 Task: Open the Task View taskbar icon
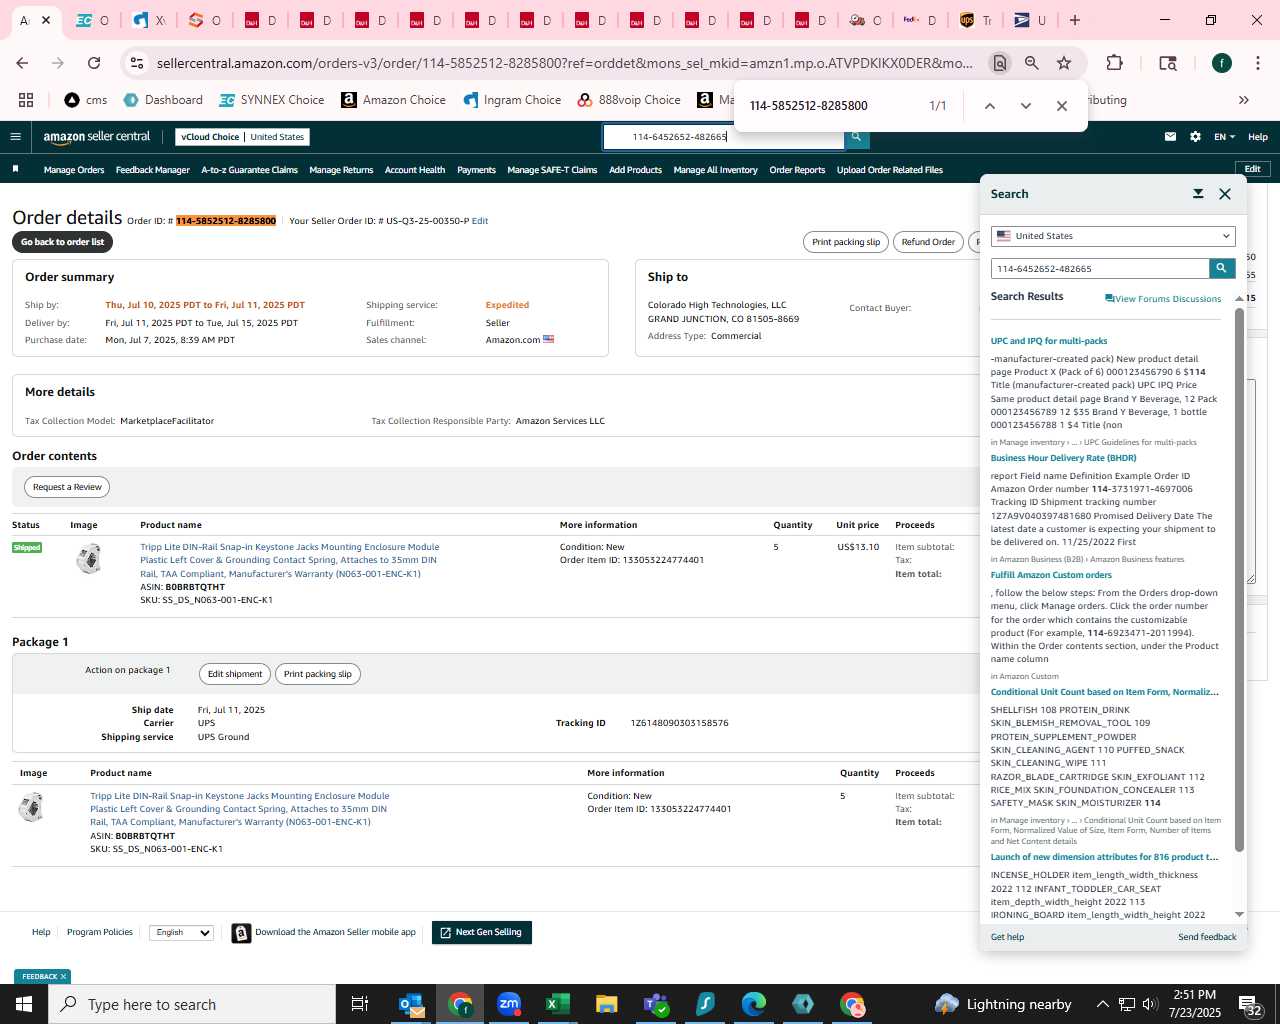(360, 1004)
